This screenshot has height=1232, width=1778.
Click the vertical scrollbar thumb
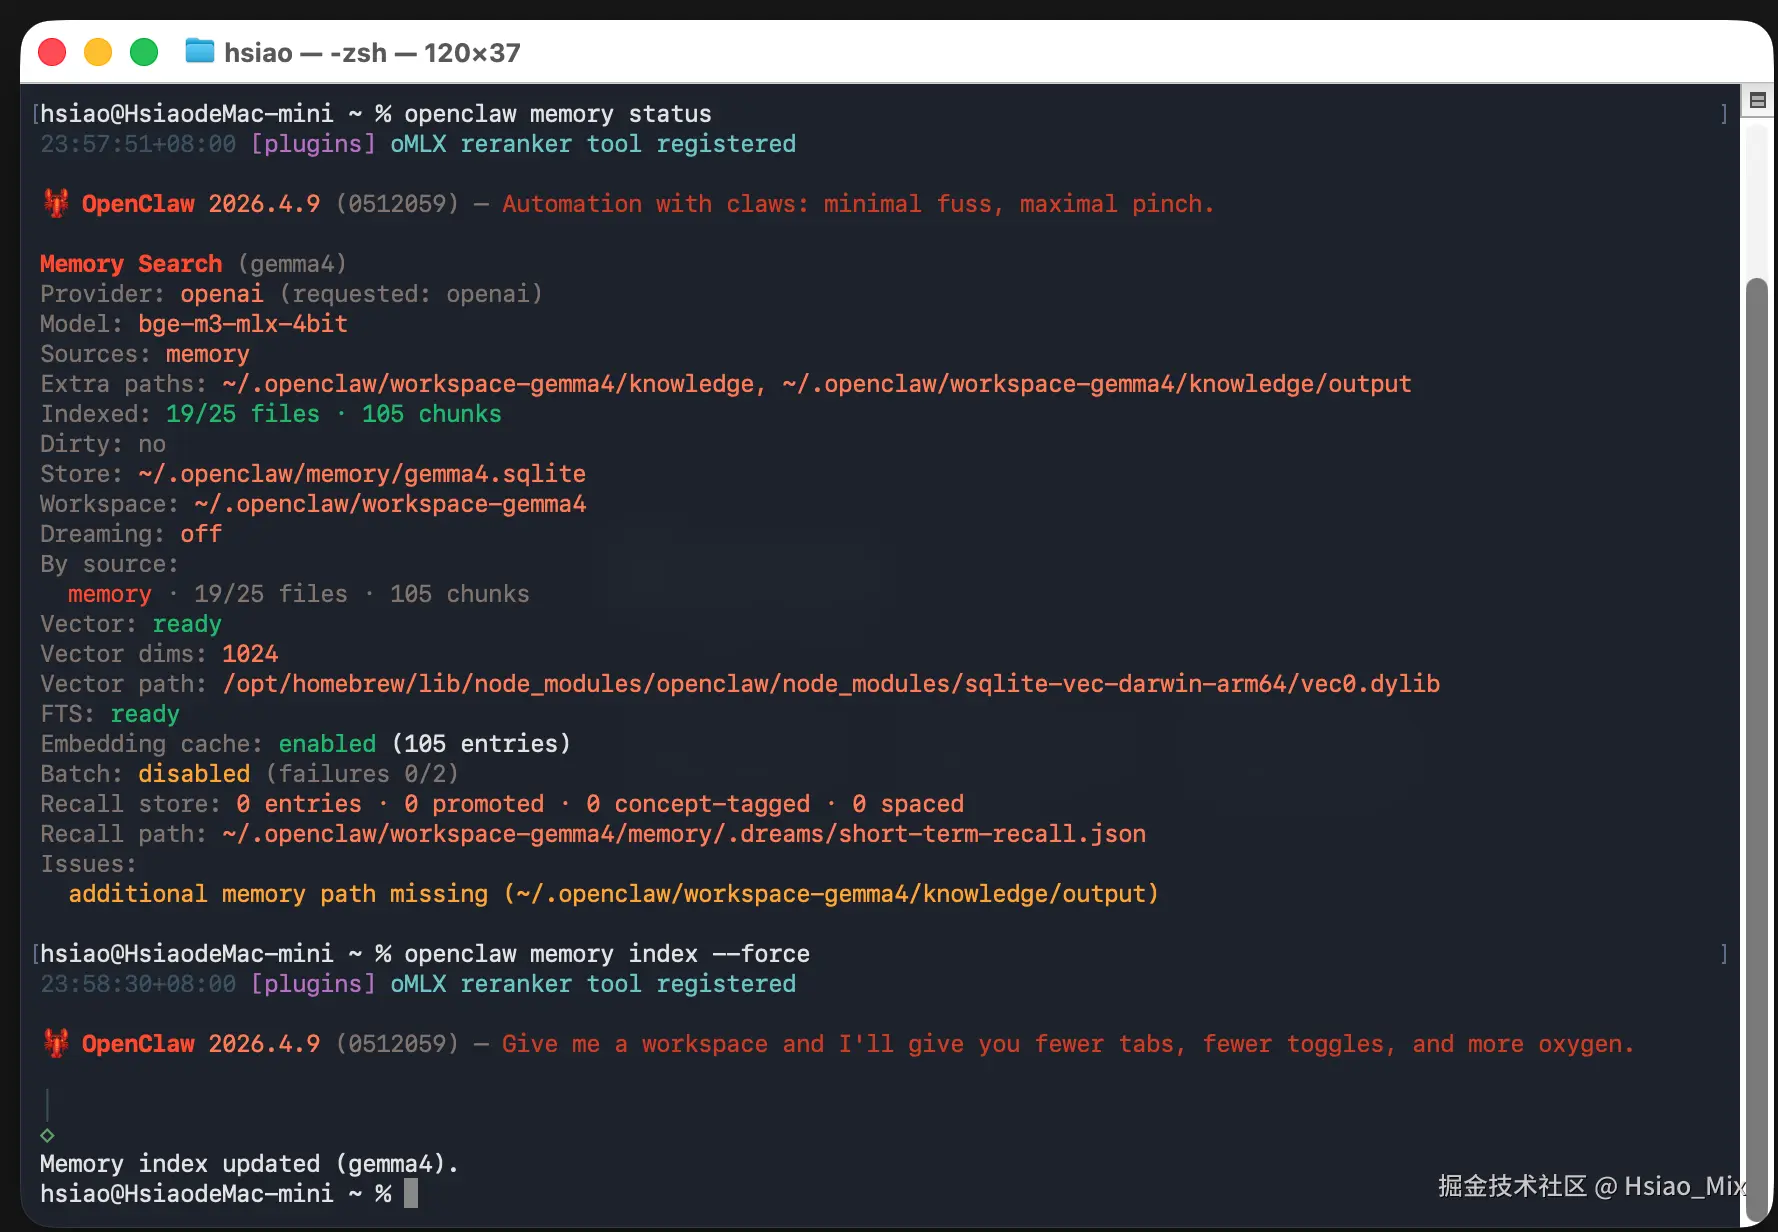coord(1756,750)
